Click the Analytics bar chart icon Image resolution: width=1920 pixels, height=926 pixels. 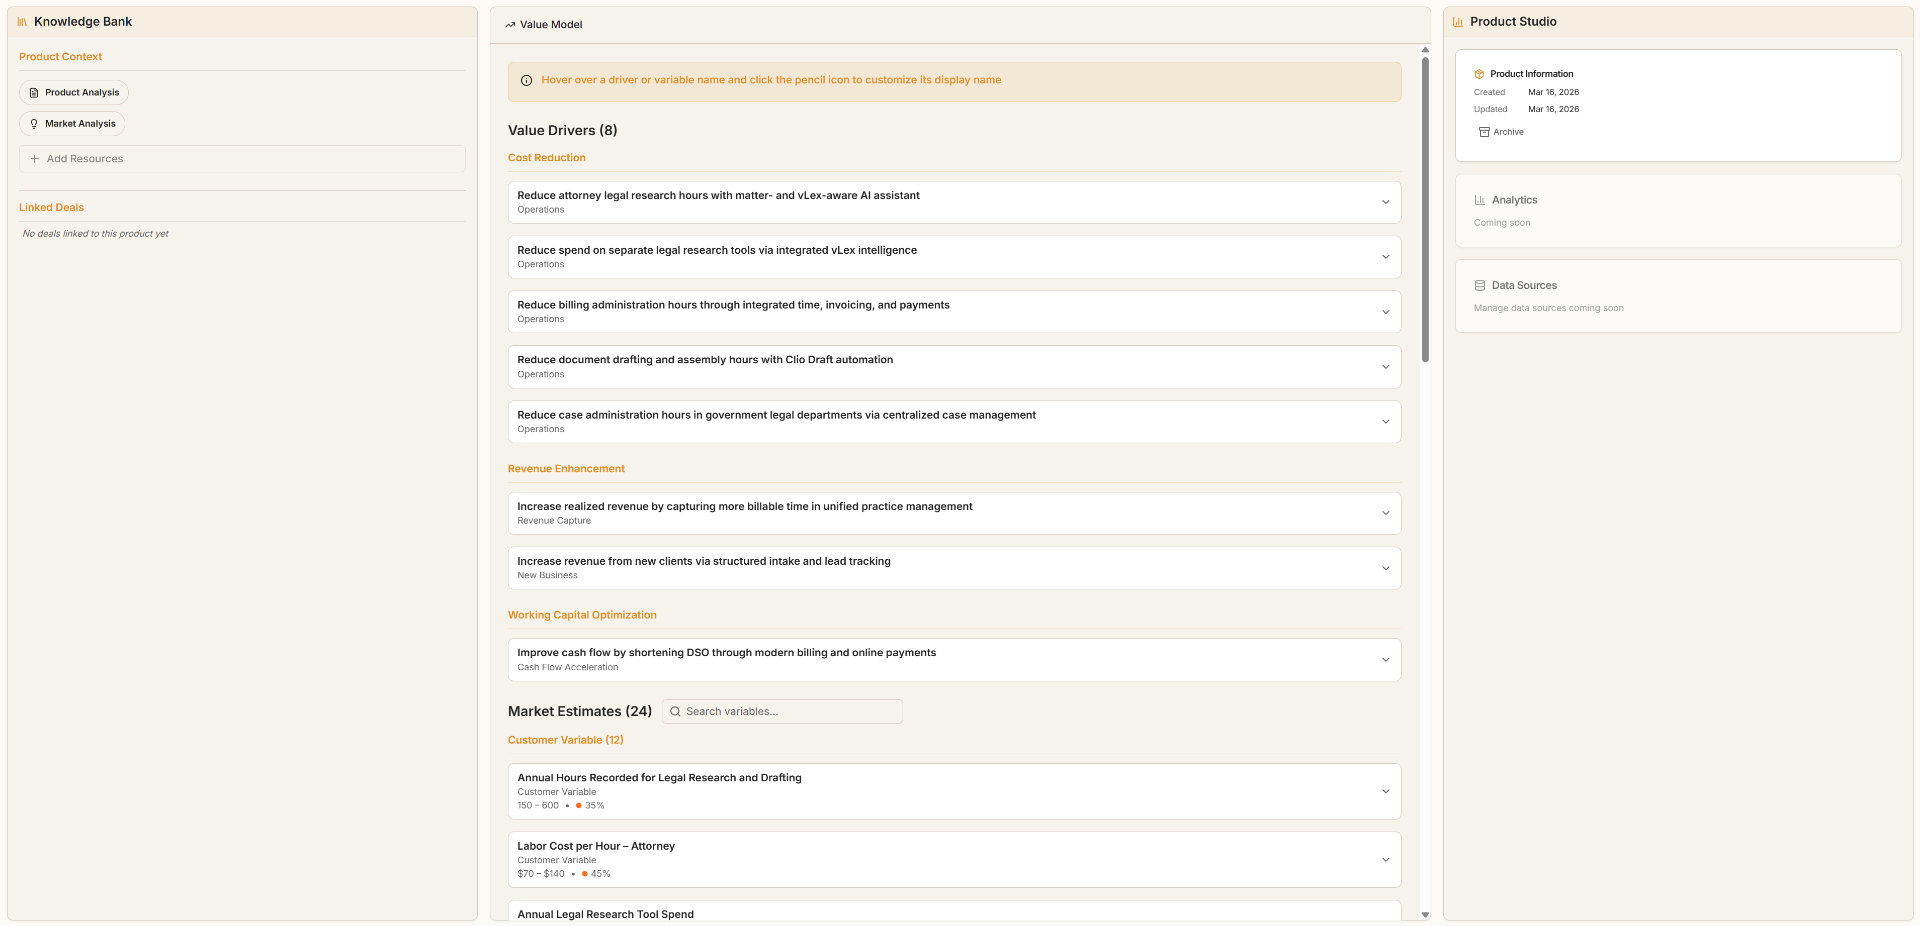[x=1480, y=200]
